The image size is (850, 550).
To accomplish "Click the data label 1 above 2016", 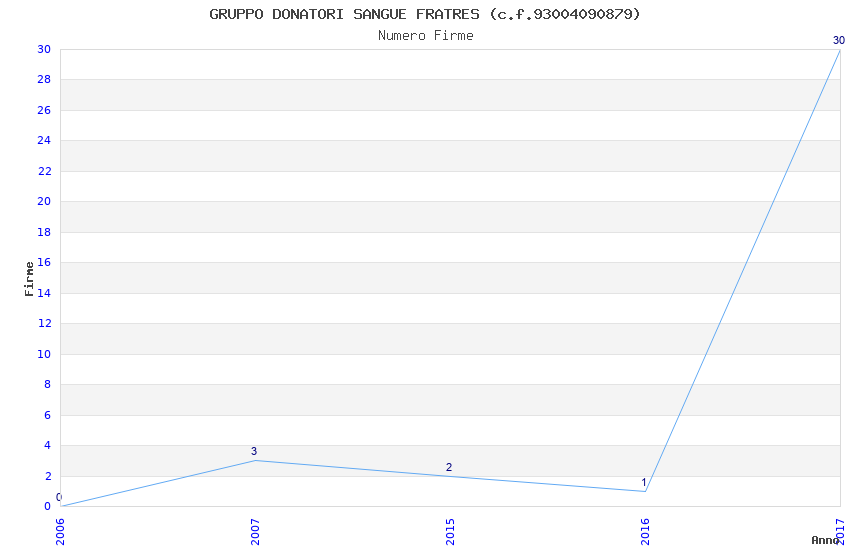I will 644,482.
